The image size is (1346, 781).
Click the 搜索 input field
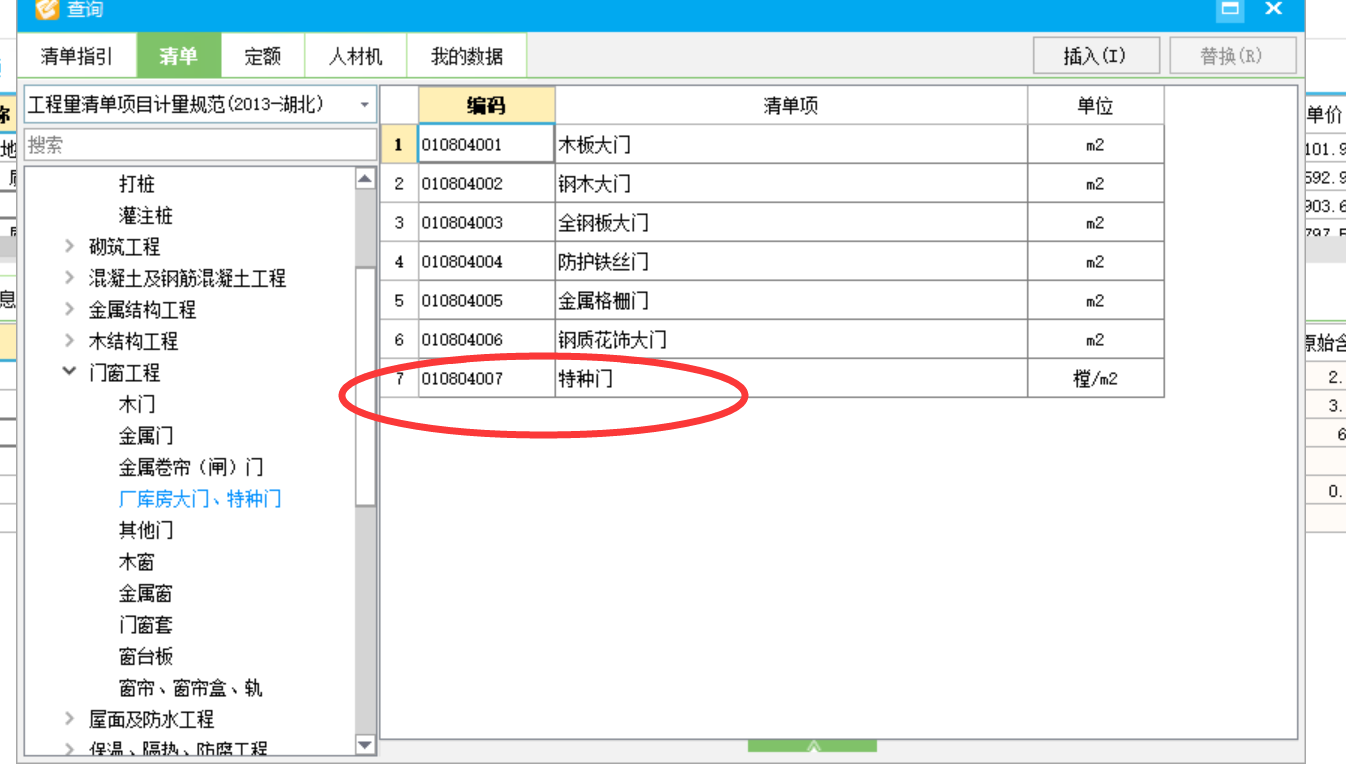200,145
